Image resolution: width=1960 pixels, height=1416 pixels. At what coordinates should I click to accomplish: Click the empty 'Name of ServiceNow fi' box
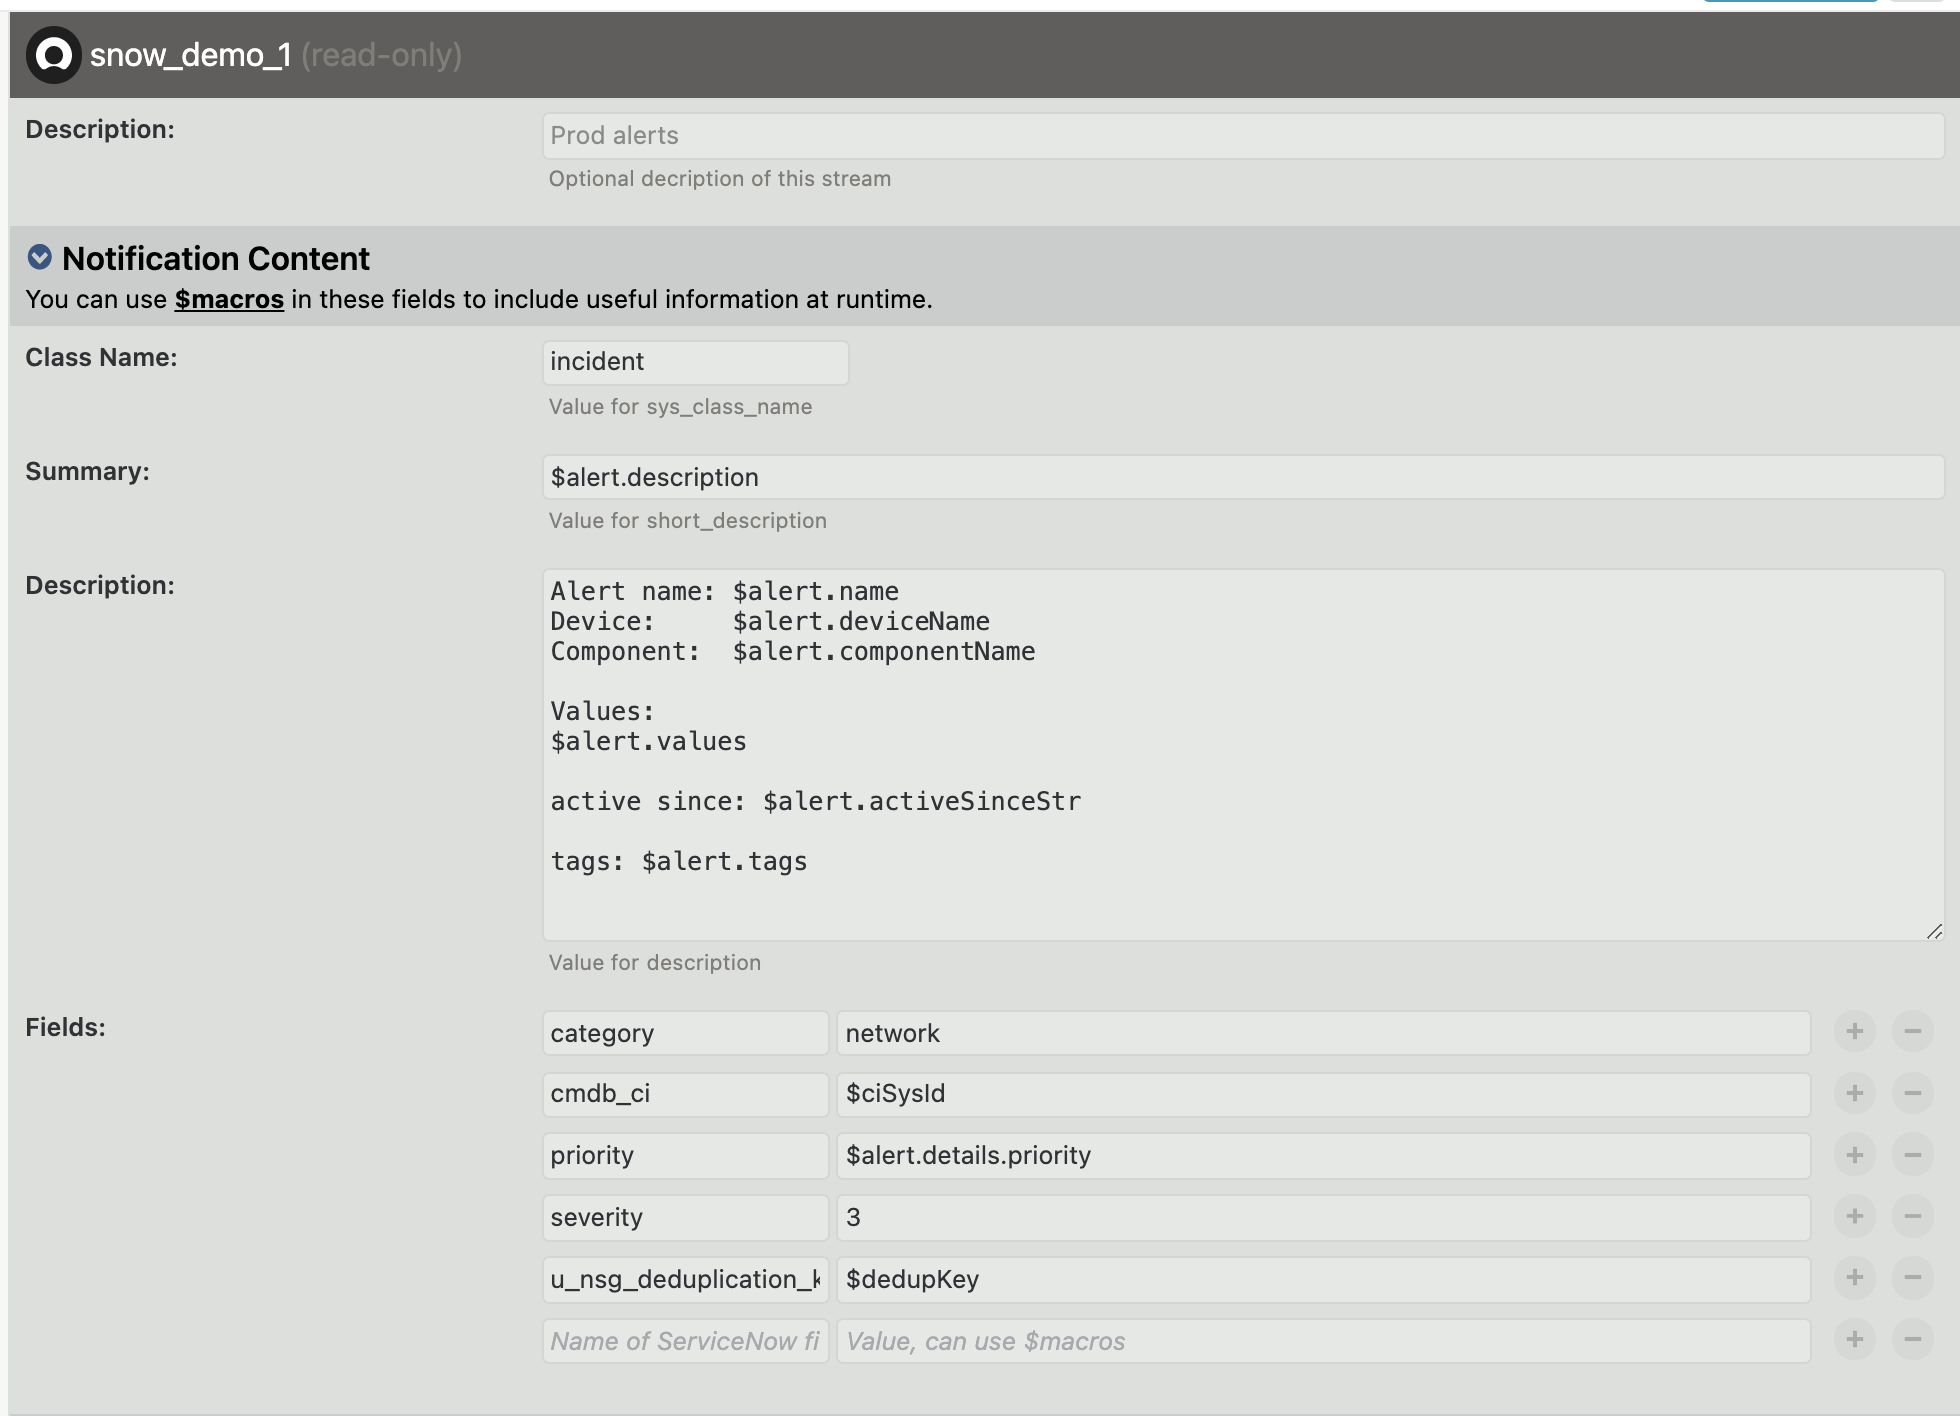685,1341
